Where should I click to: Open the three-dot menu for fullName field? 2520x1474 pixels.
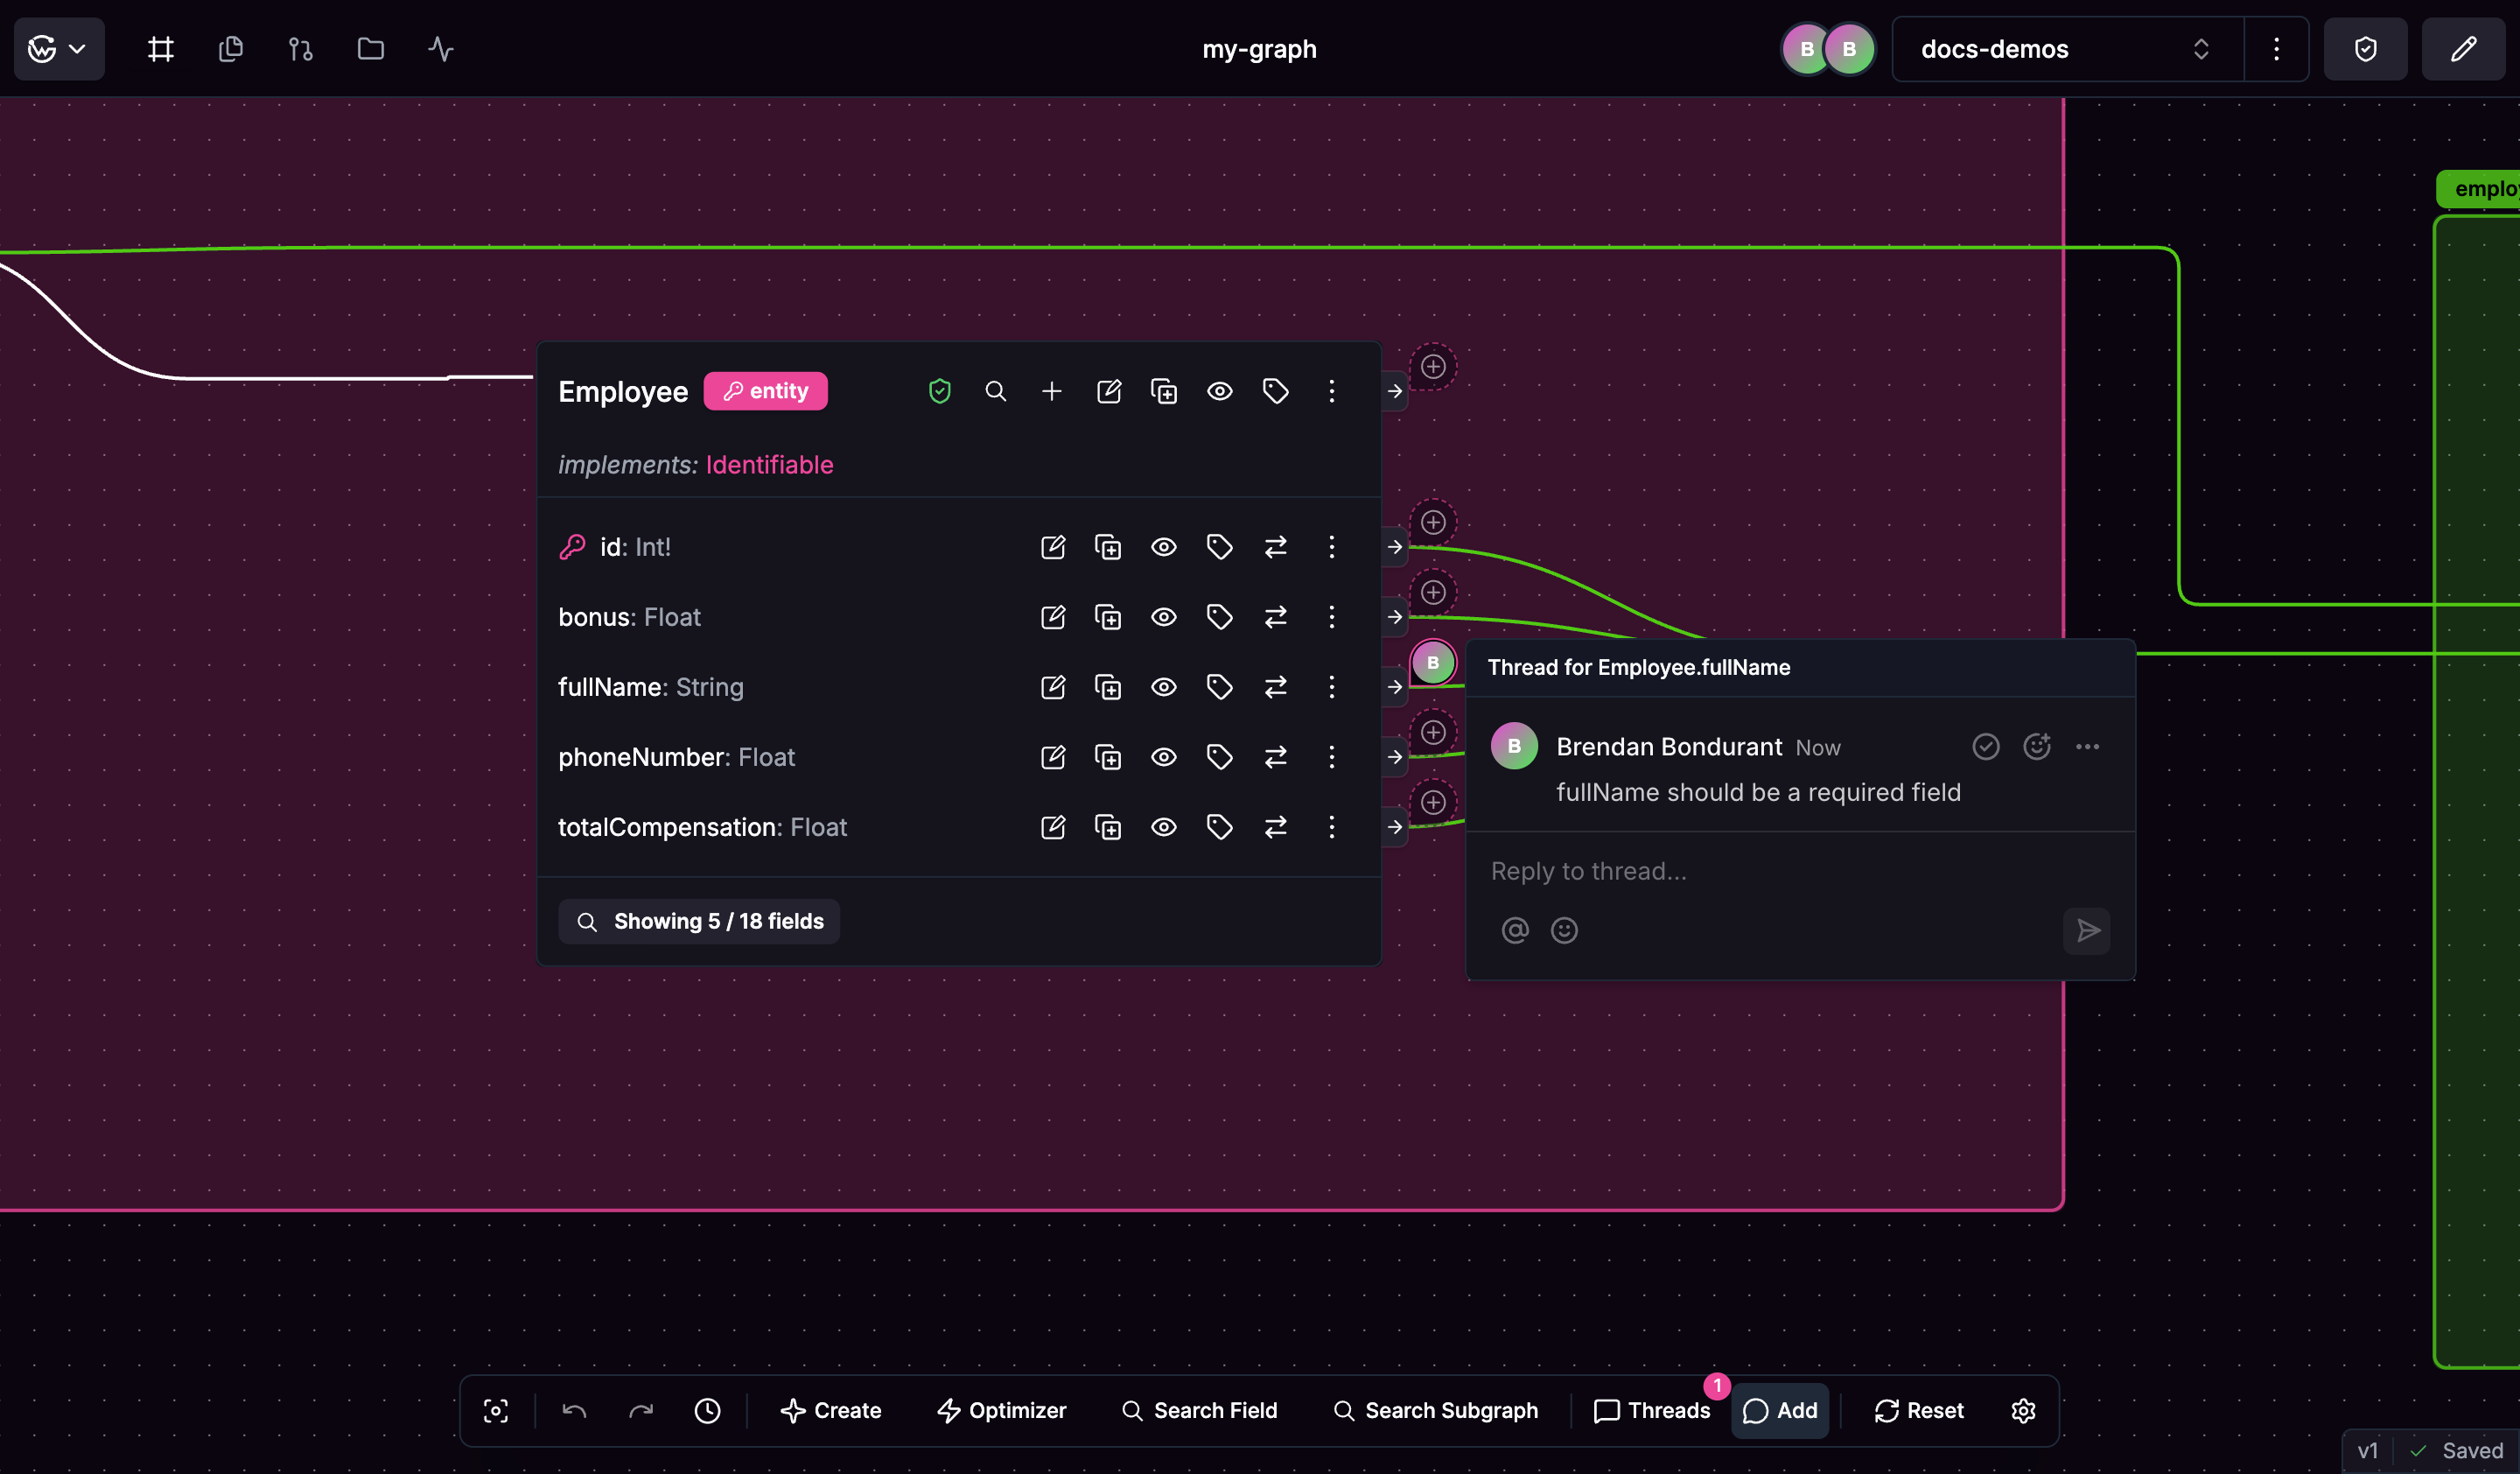coord(1331,687)
